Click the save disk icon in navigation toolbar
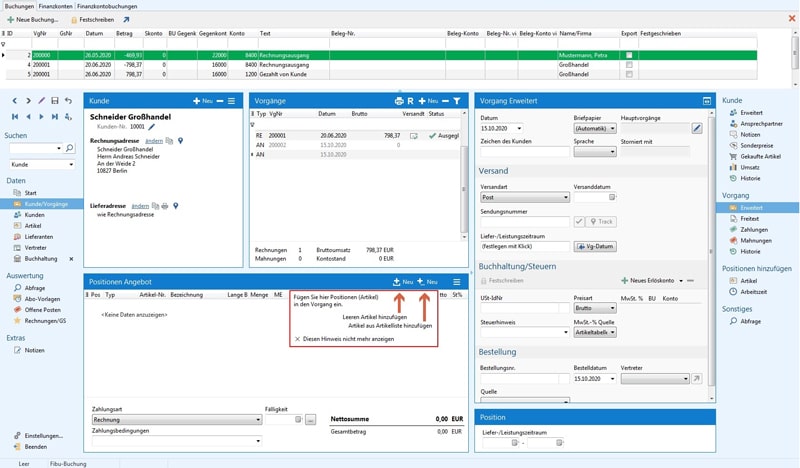The height and width of the screenshot is (468, 800). coord(54,101)
